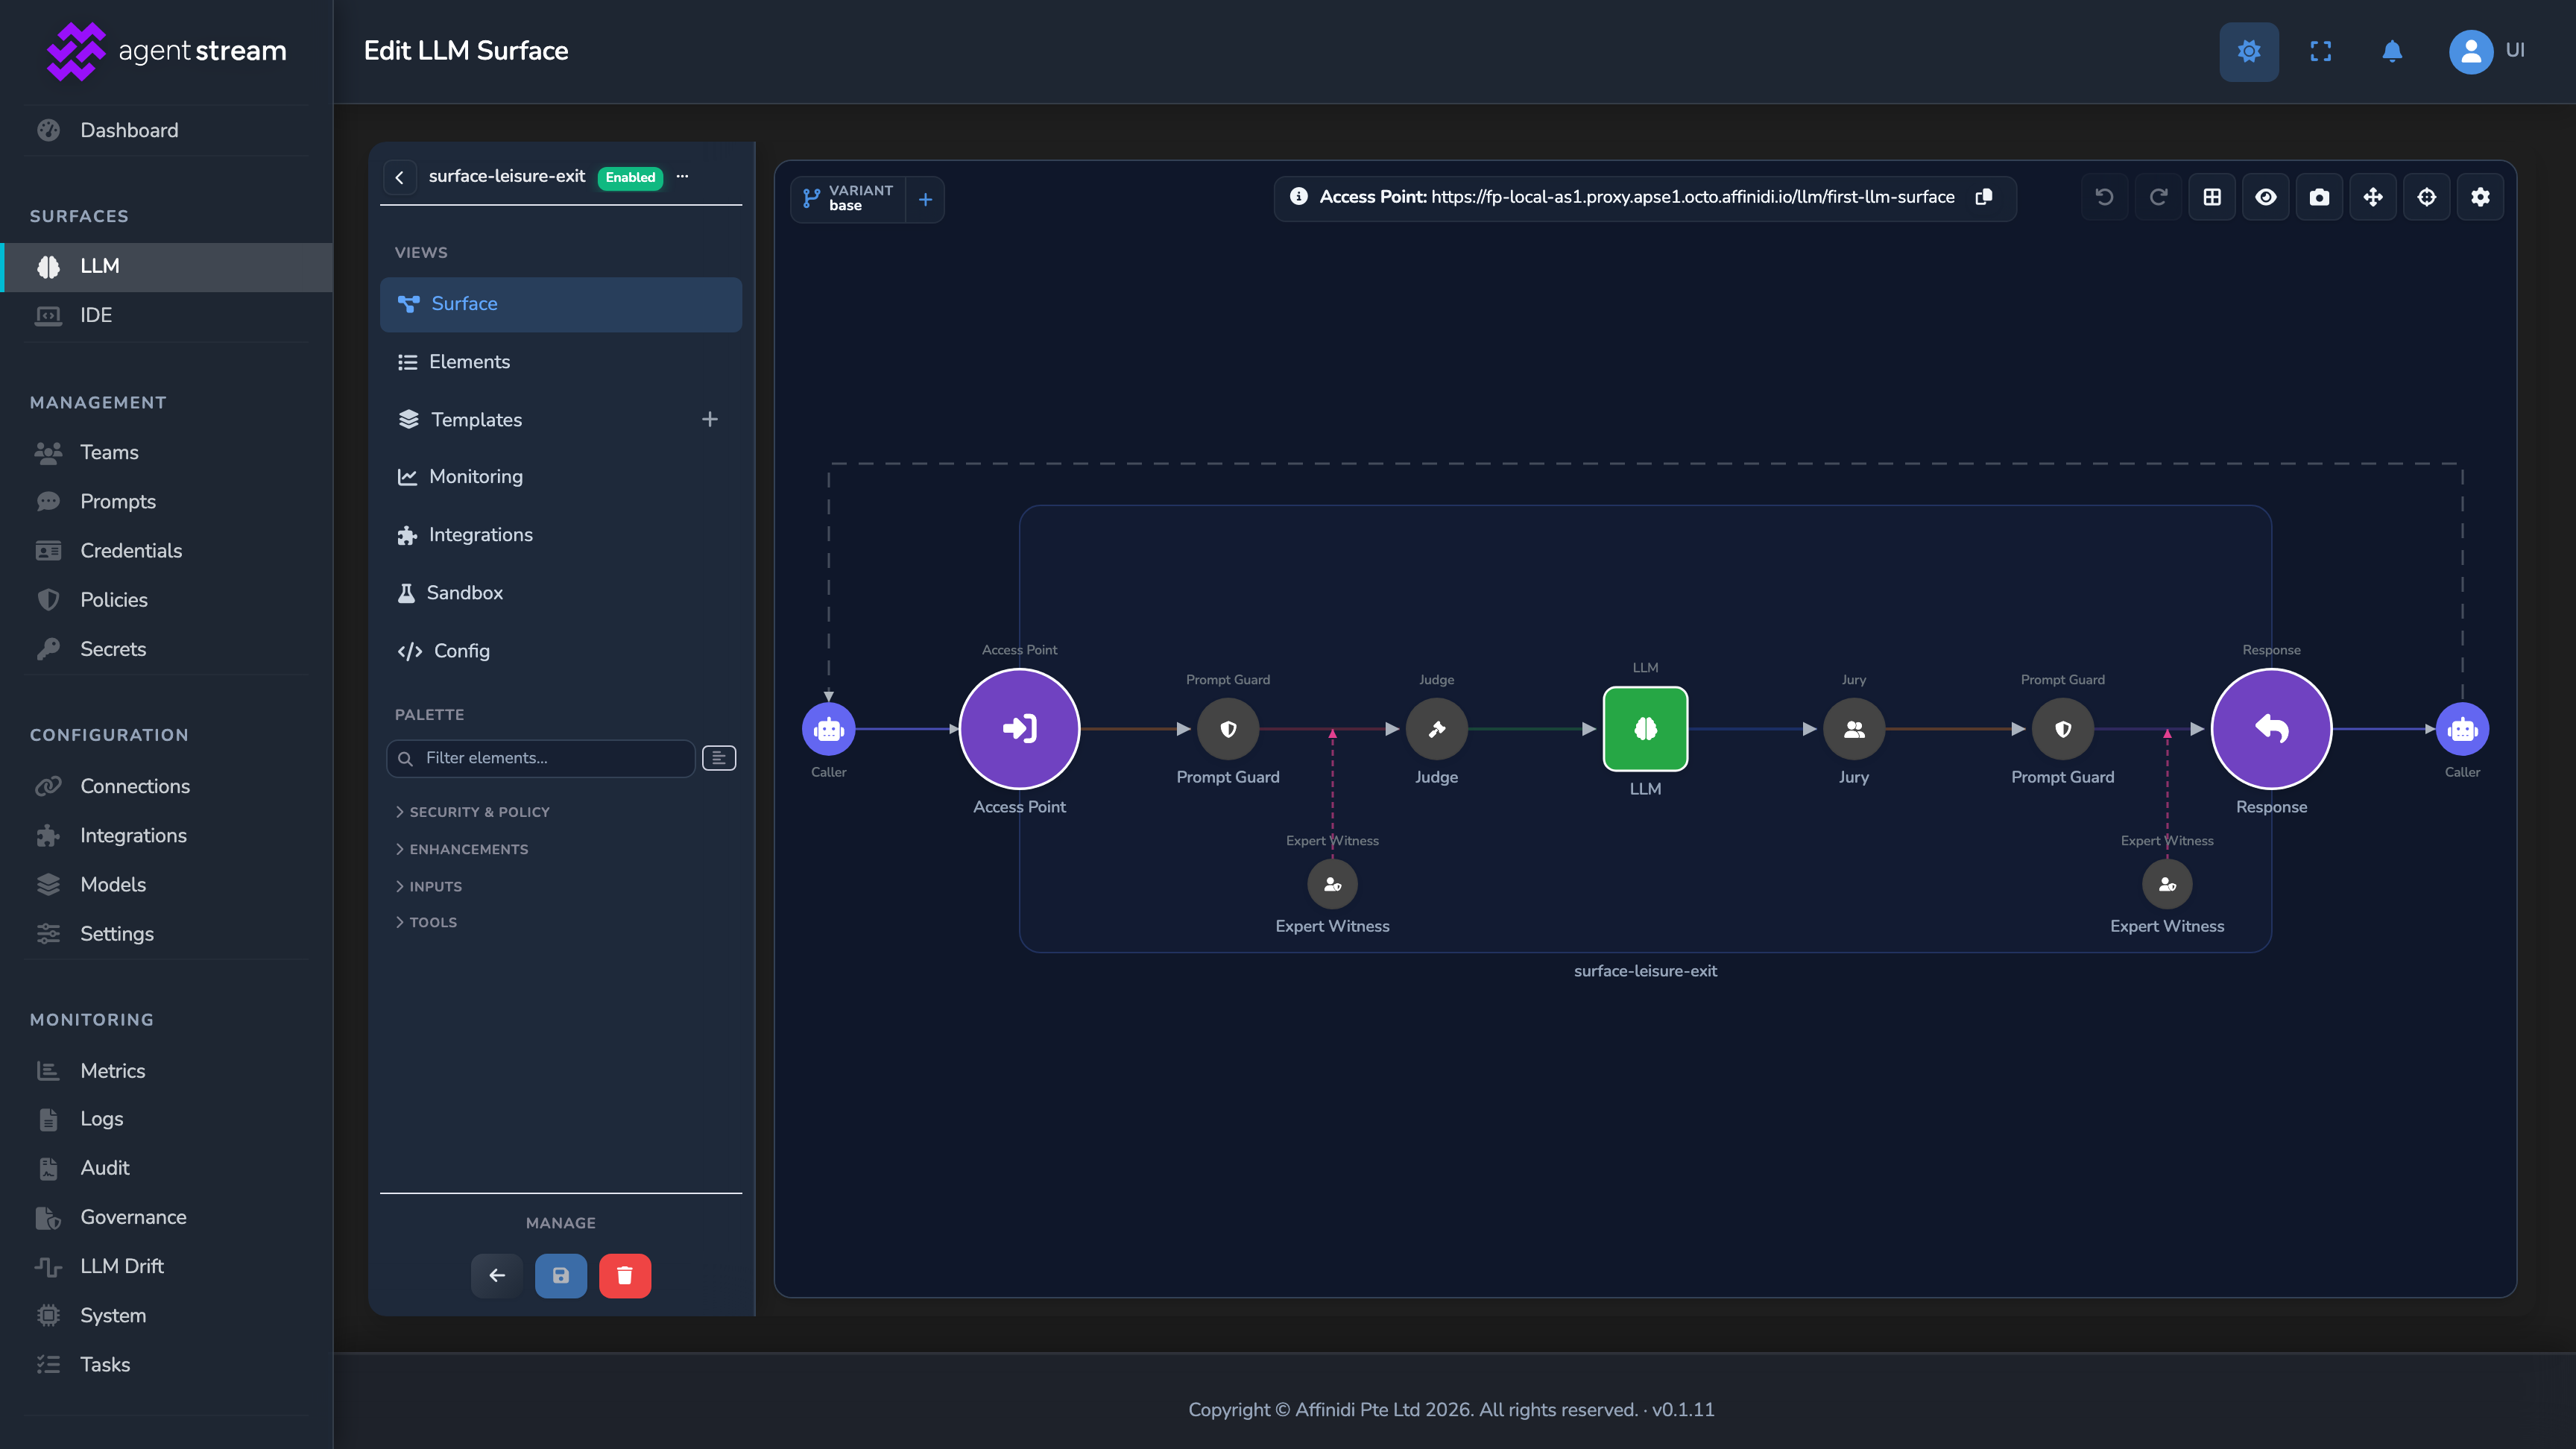Select the Response node
Screen dimensions: 2576x1449
pos(2271,728)
